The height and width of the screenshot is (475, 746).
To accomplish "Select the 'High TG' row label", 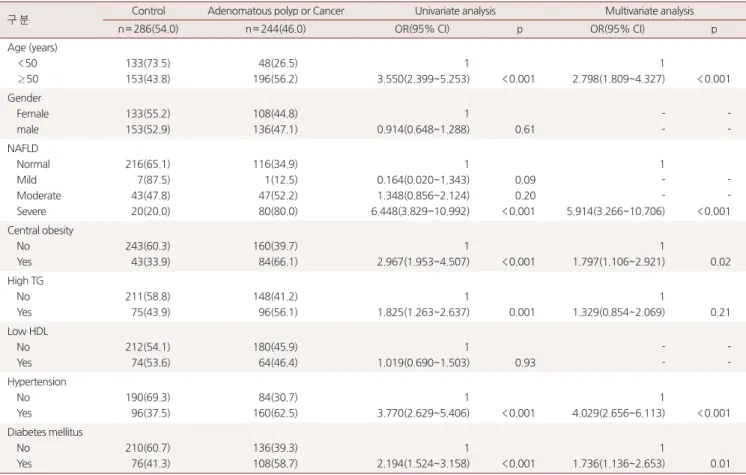I will 25,281.
